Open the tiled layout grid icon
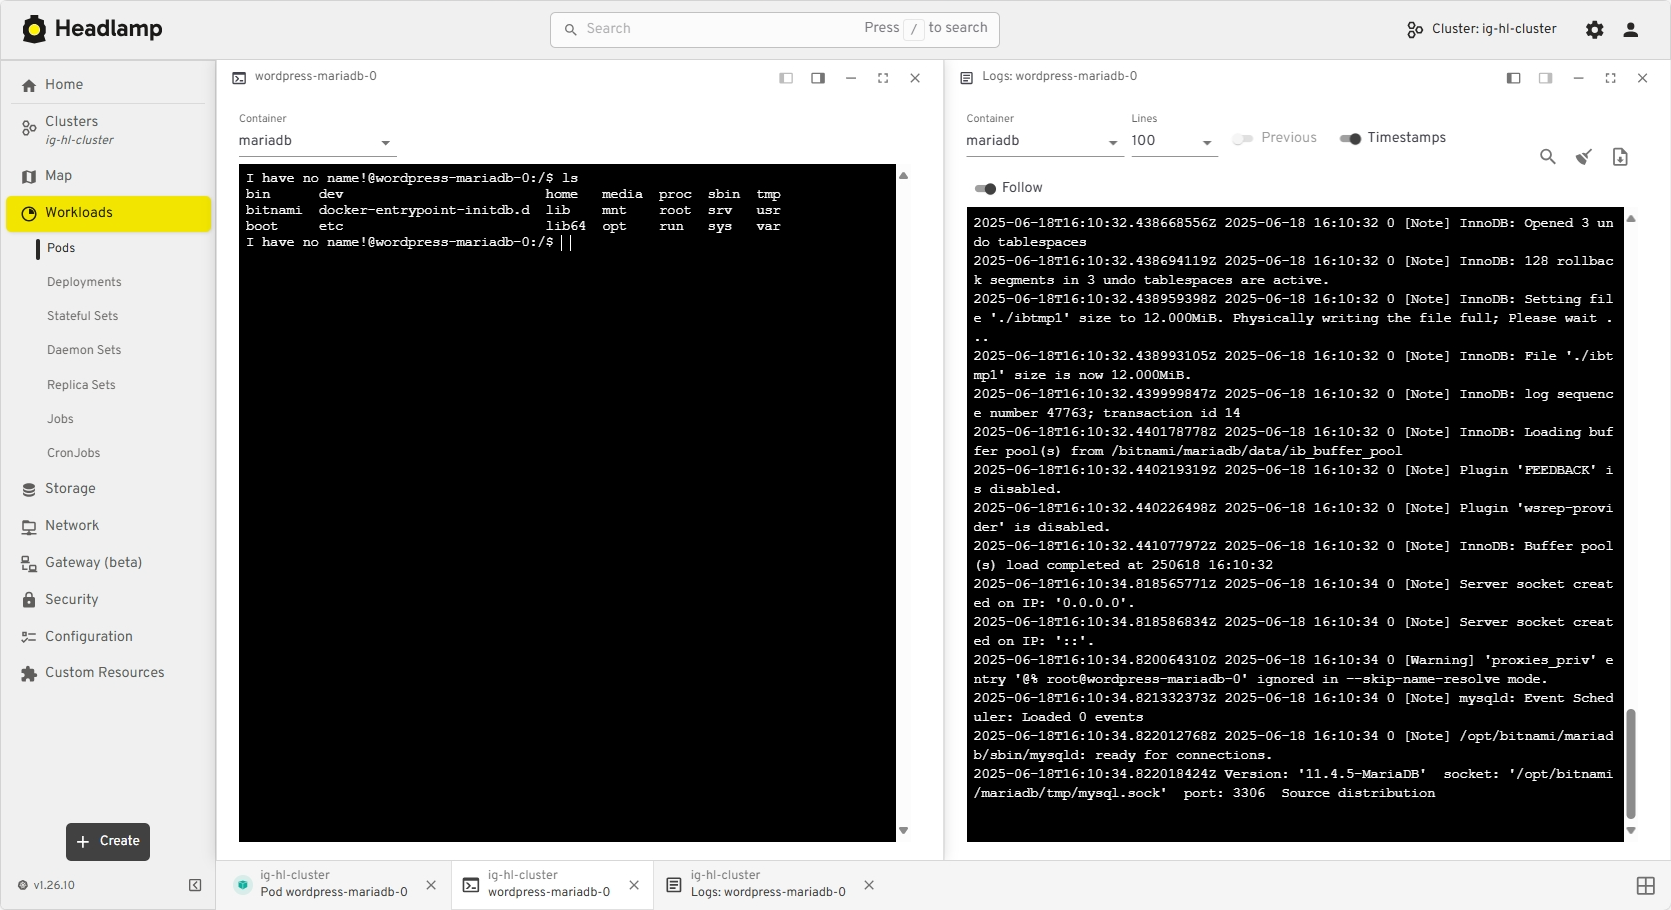This screenshot has height=910, width=1671. tap(1645, 886)
